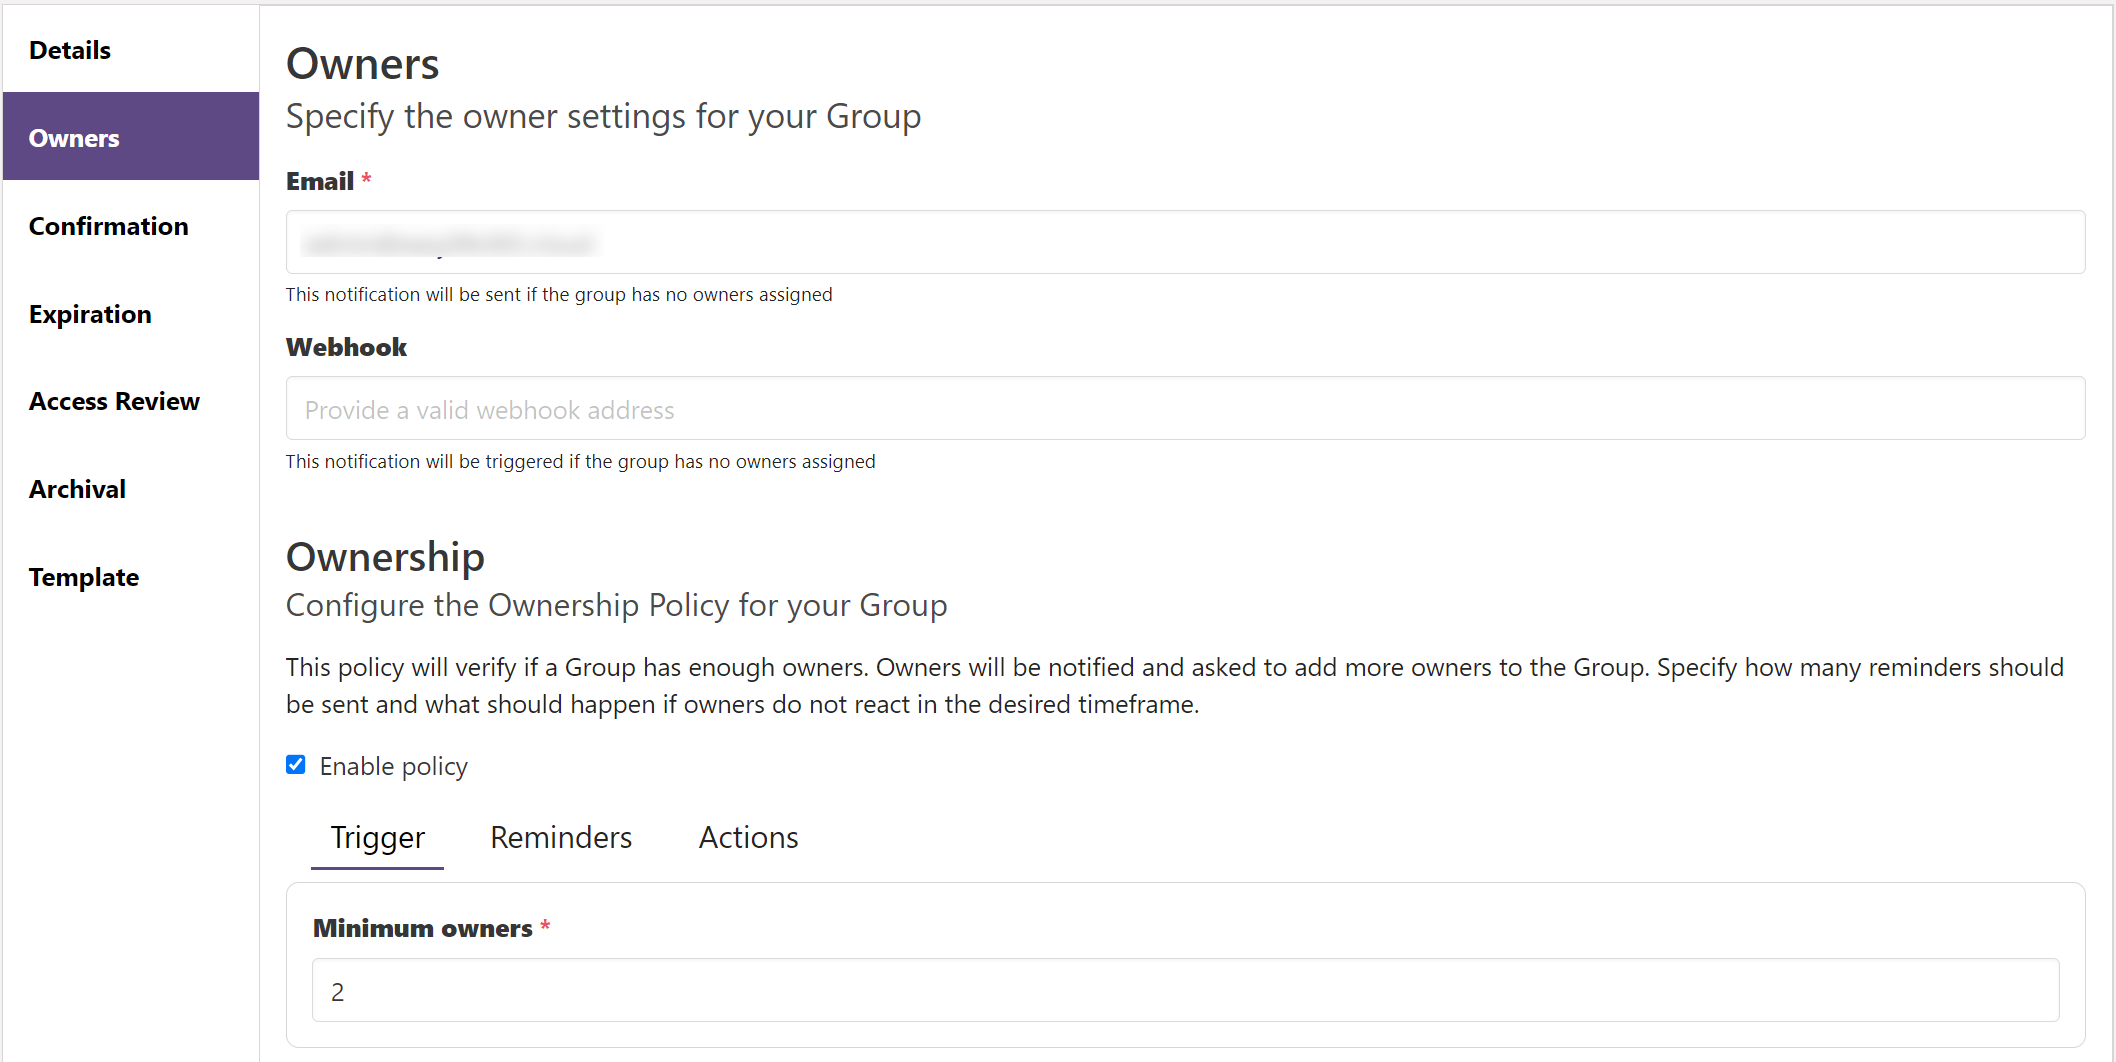Open the Confirmation settings section

pyautogui.click(x=109, y=226)
